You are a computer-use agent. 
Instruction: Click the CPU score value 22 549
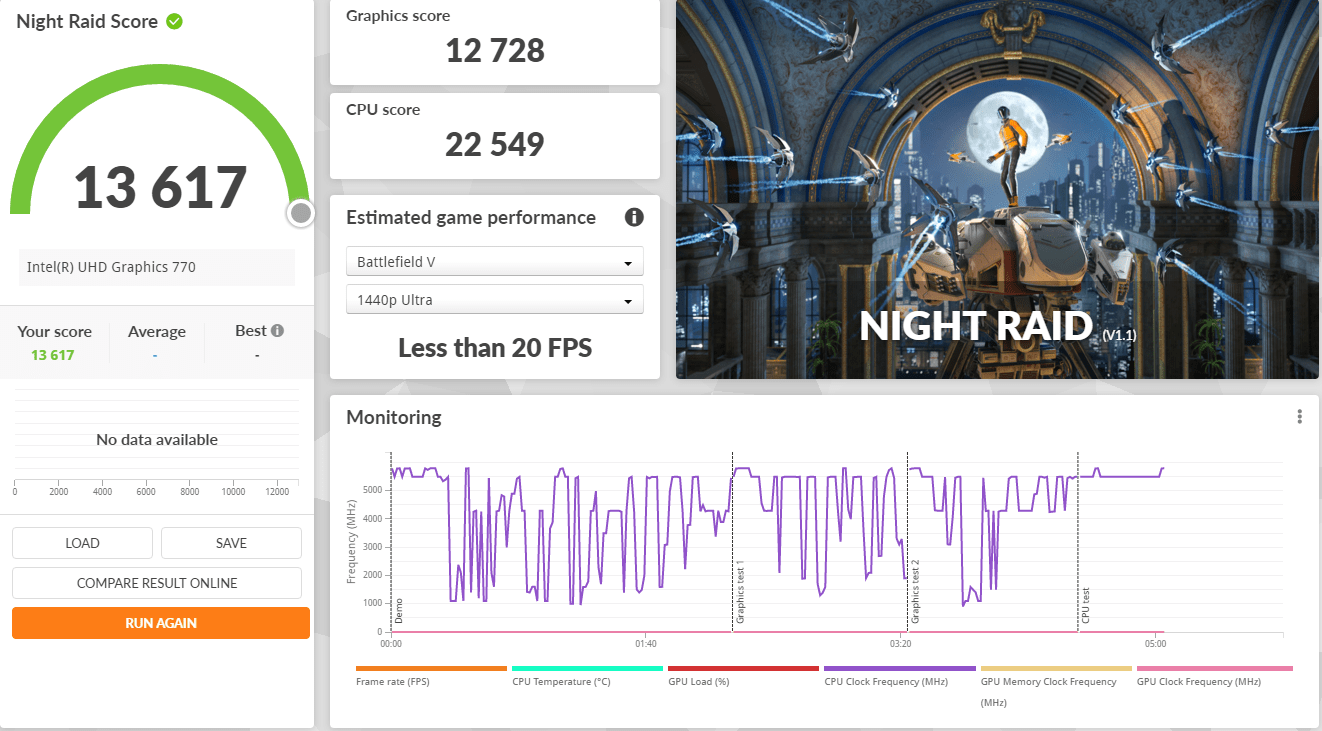point(495,144)
